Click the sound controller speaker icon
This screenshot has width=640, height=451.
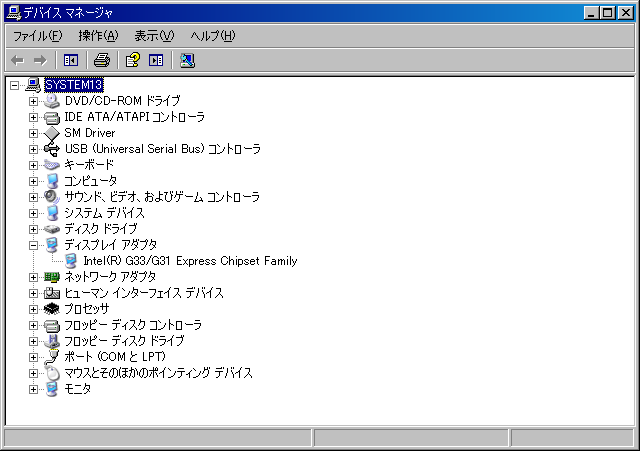pos(52,197)
